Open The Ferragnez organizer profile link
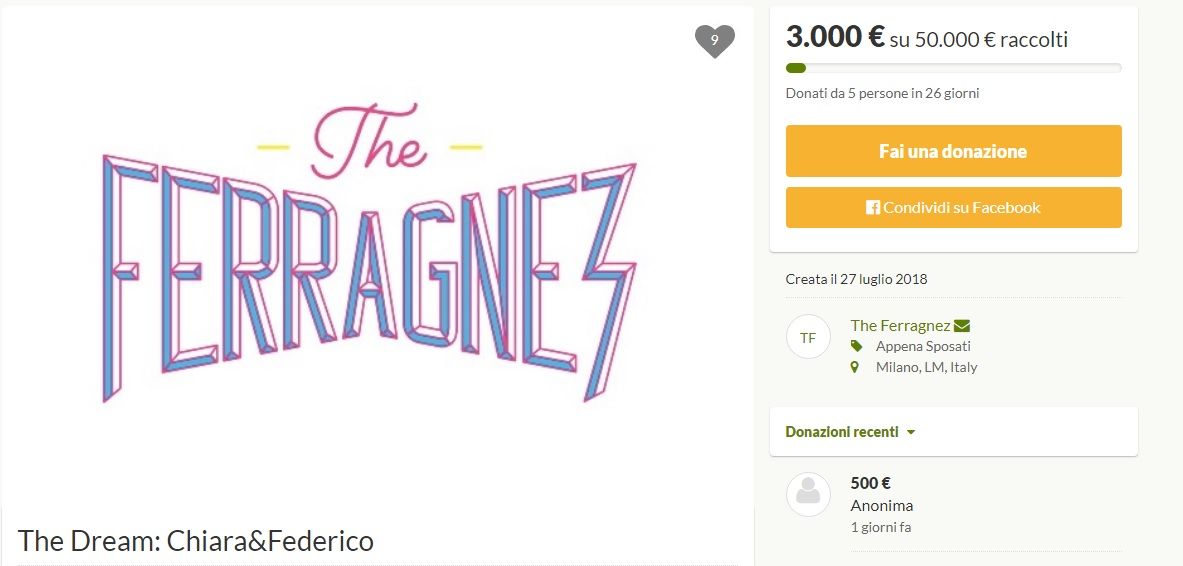Image resolution: width=1183 pixels, height=566 pixels. [x=899, y=325]
